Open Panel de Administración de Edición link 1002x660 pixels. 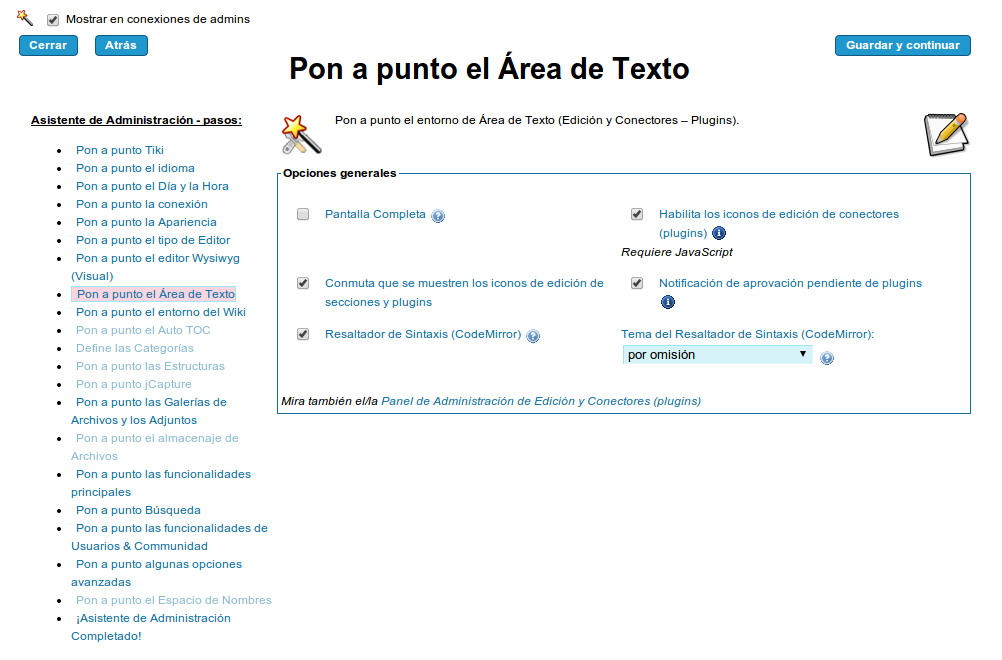click(541, 401)
